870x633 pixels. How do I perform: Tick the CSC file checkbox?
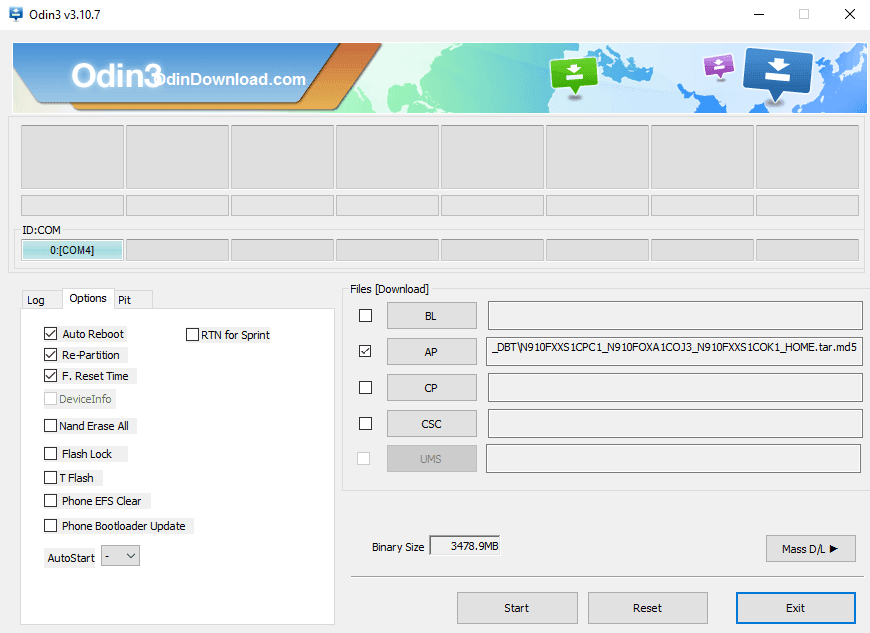pyautogui.click(x=365, y=423)
